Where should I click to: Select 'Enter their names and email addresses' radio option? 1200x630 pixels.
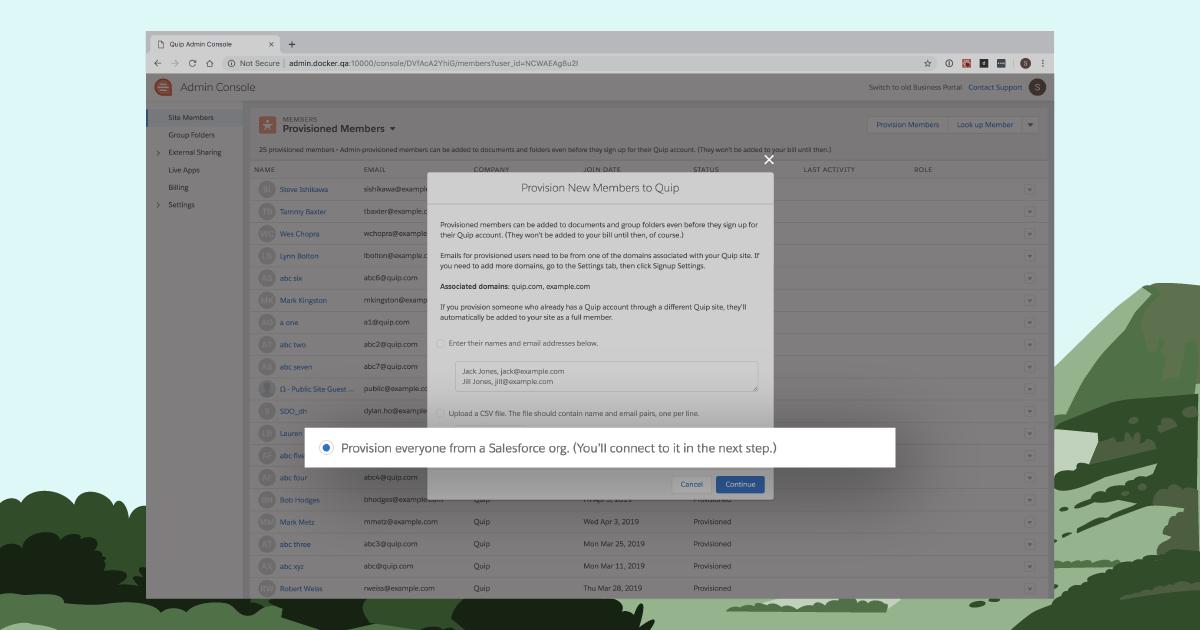coord(441,343)
